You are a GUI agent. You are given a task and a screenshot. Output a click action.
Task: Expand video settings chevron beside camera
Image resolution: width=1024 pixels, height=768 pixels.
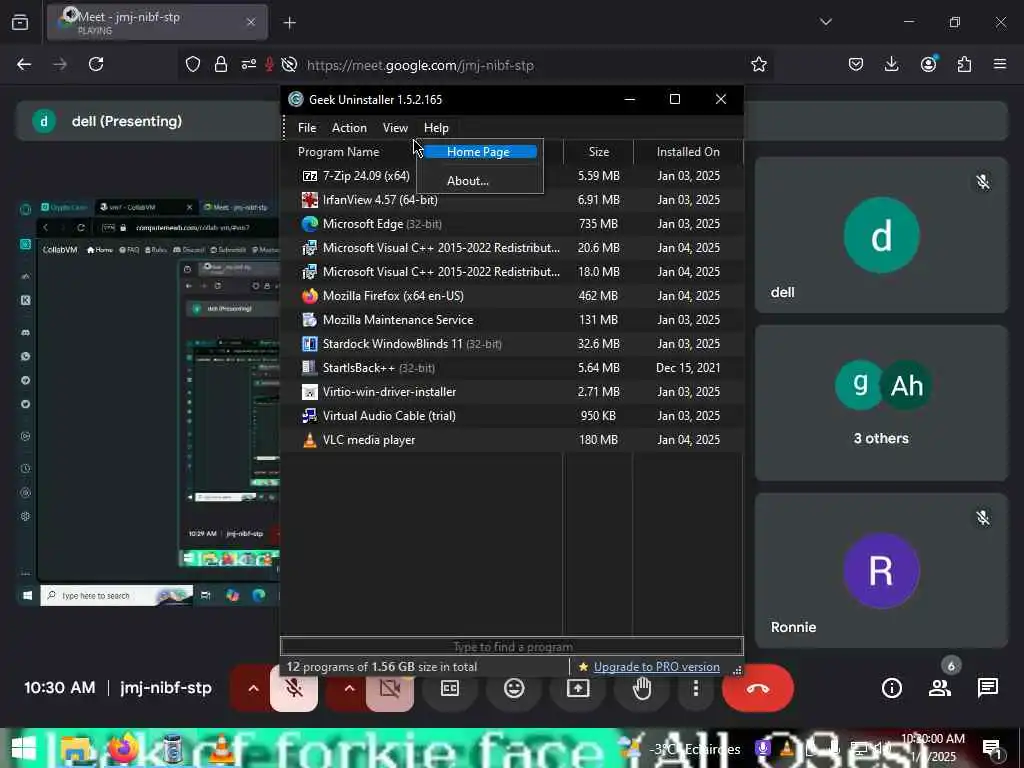349,688
